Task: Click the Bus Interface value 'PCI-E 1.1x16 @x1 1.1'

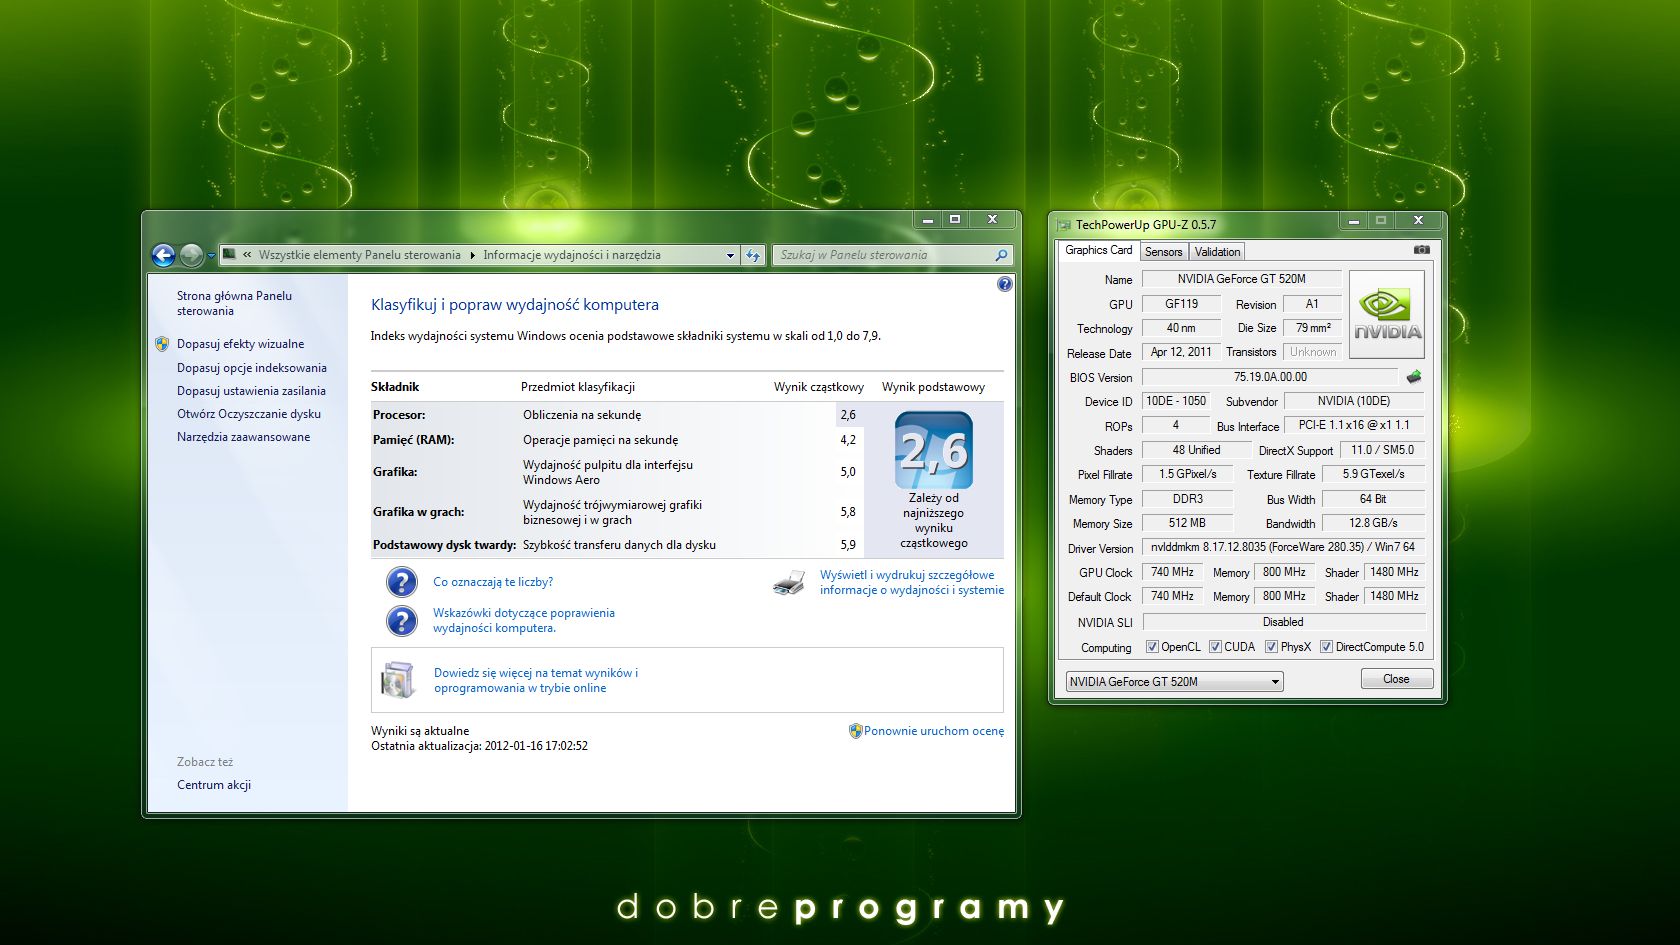Action: 1354,425
